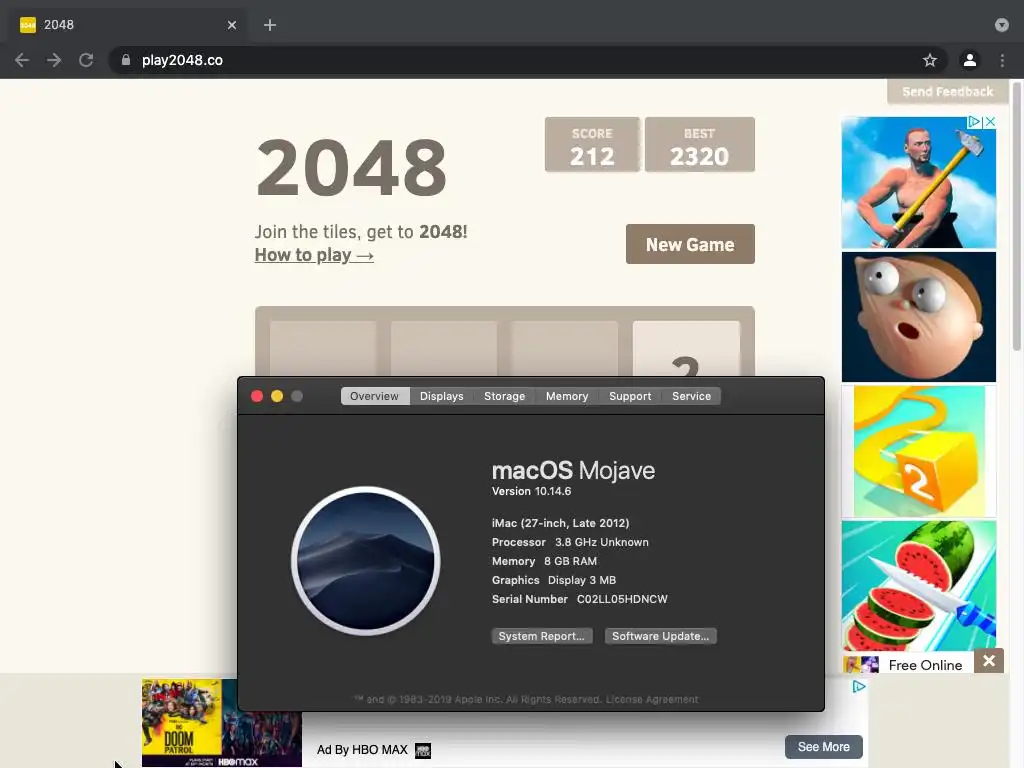Close the Free Online ad with the X button
This screenshot has height=768, width=1024.
(x=989, y=661)
